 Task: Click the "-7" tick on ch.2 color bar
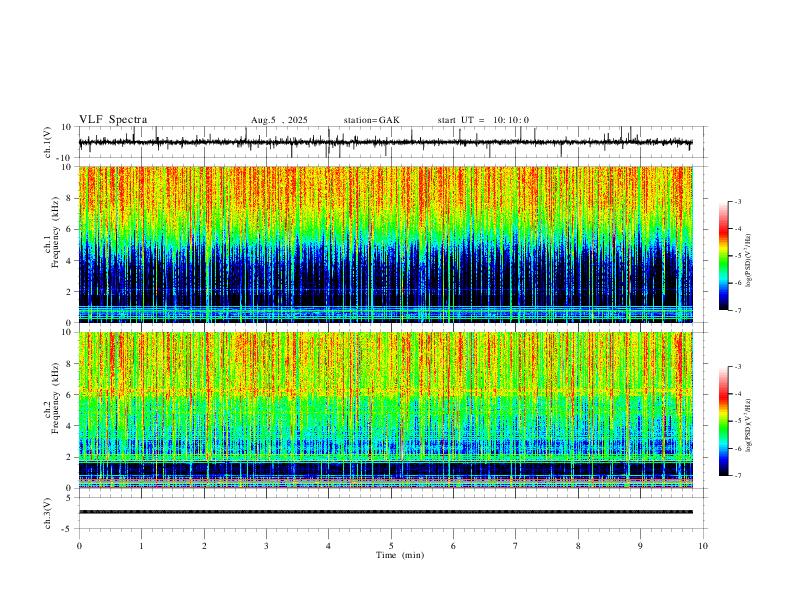[737, 476]
